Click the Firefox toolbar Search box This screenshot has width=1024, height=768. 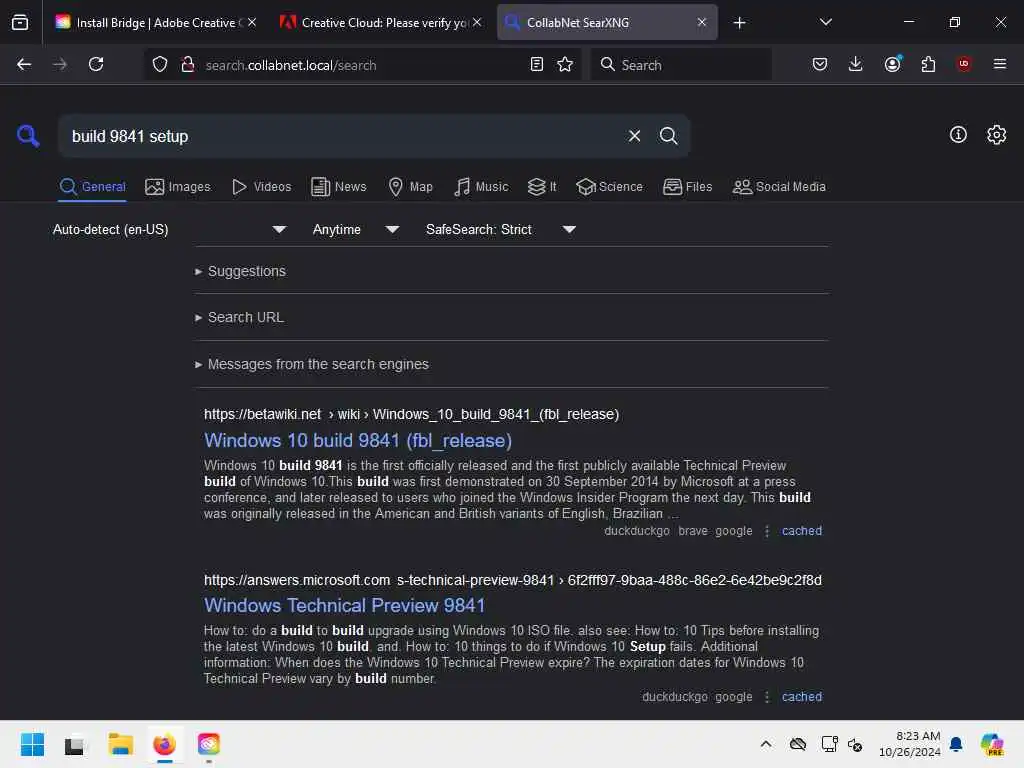pyautogui.click(x=680, y=65)
